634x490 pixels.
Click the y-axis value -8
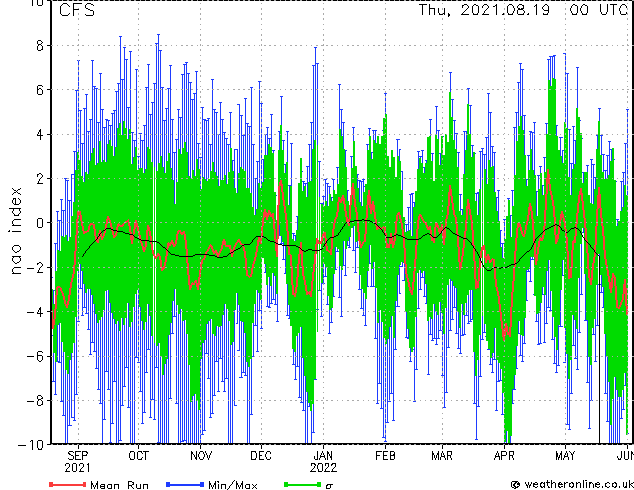(x=35, y=401)
